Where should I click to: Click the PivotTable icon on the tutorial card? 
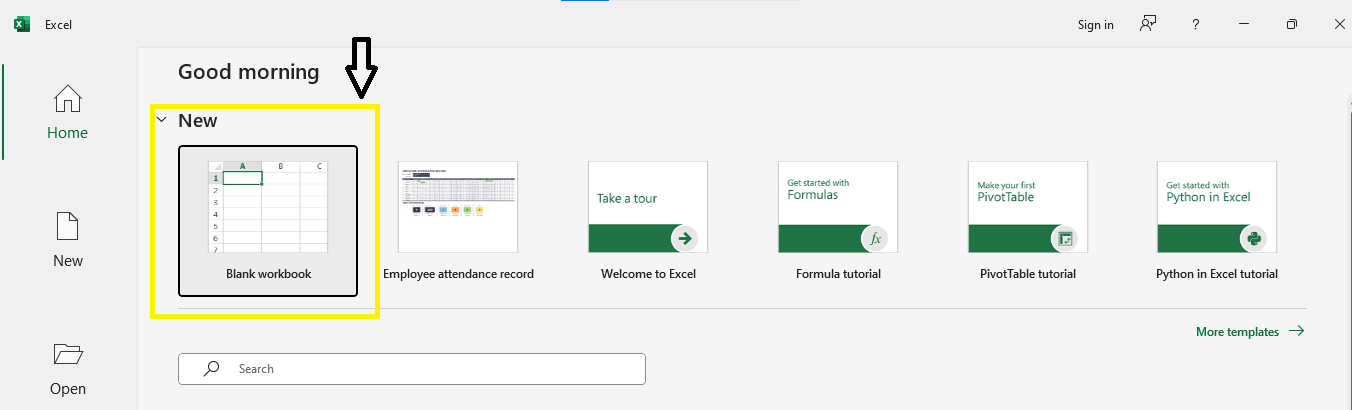click(1065, 238)
